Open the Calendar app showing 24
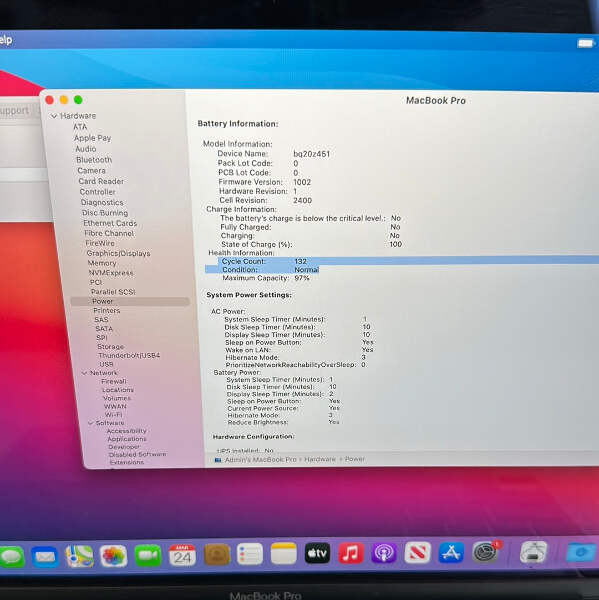 (182, 555)
